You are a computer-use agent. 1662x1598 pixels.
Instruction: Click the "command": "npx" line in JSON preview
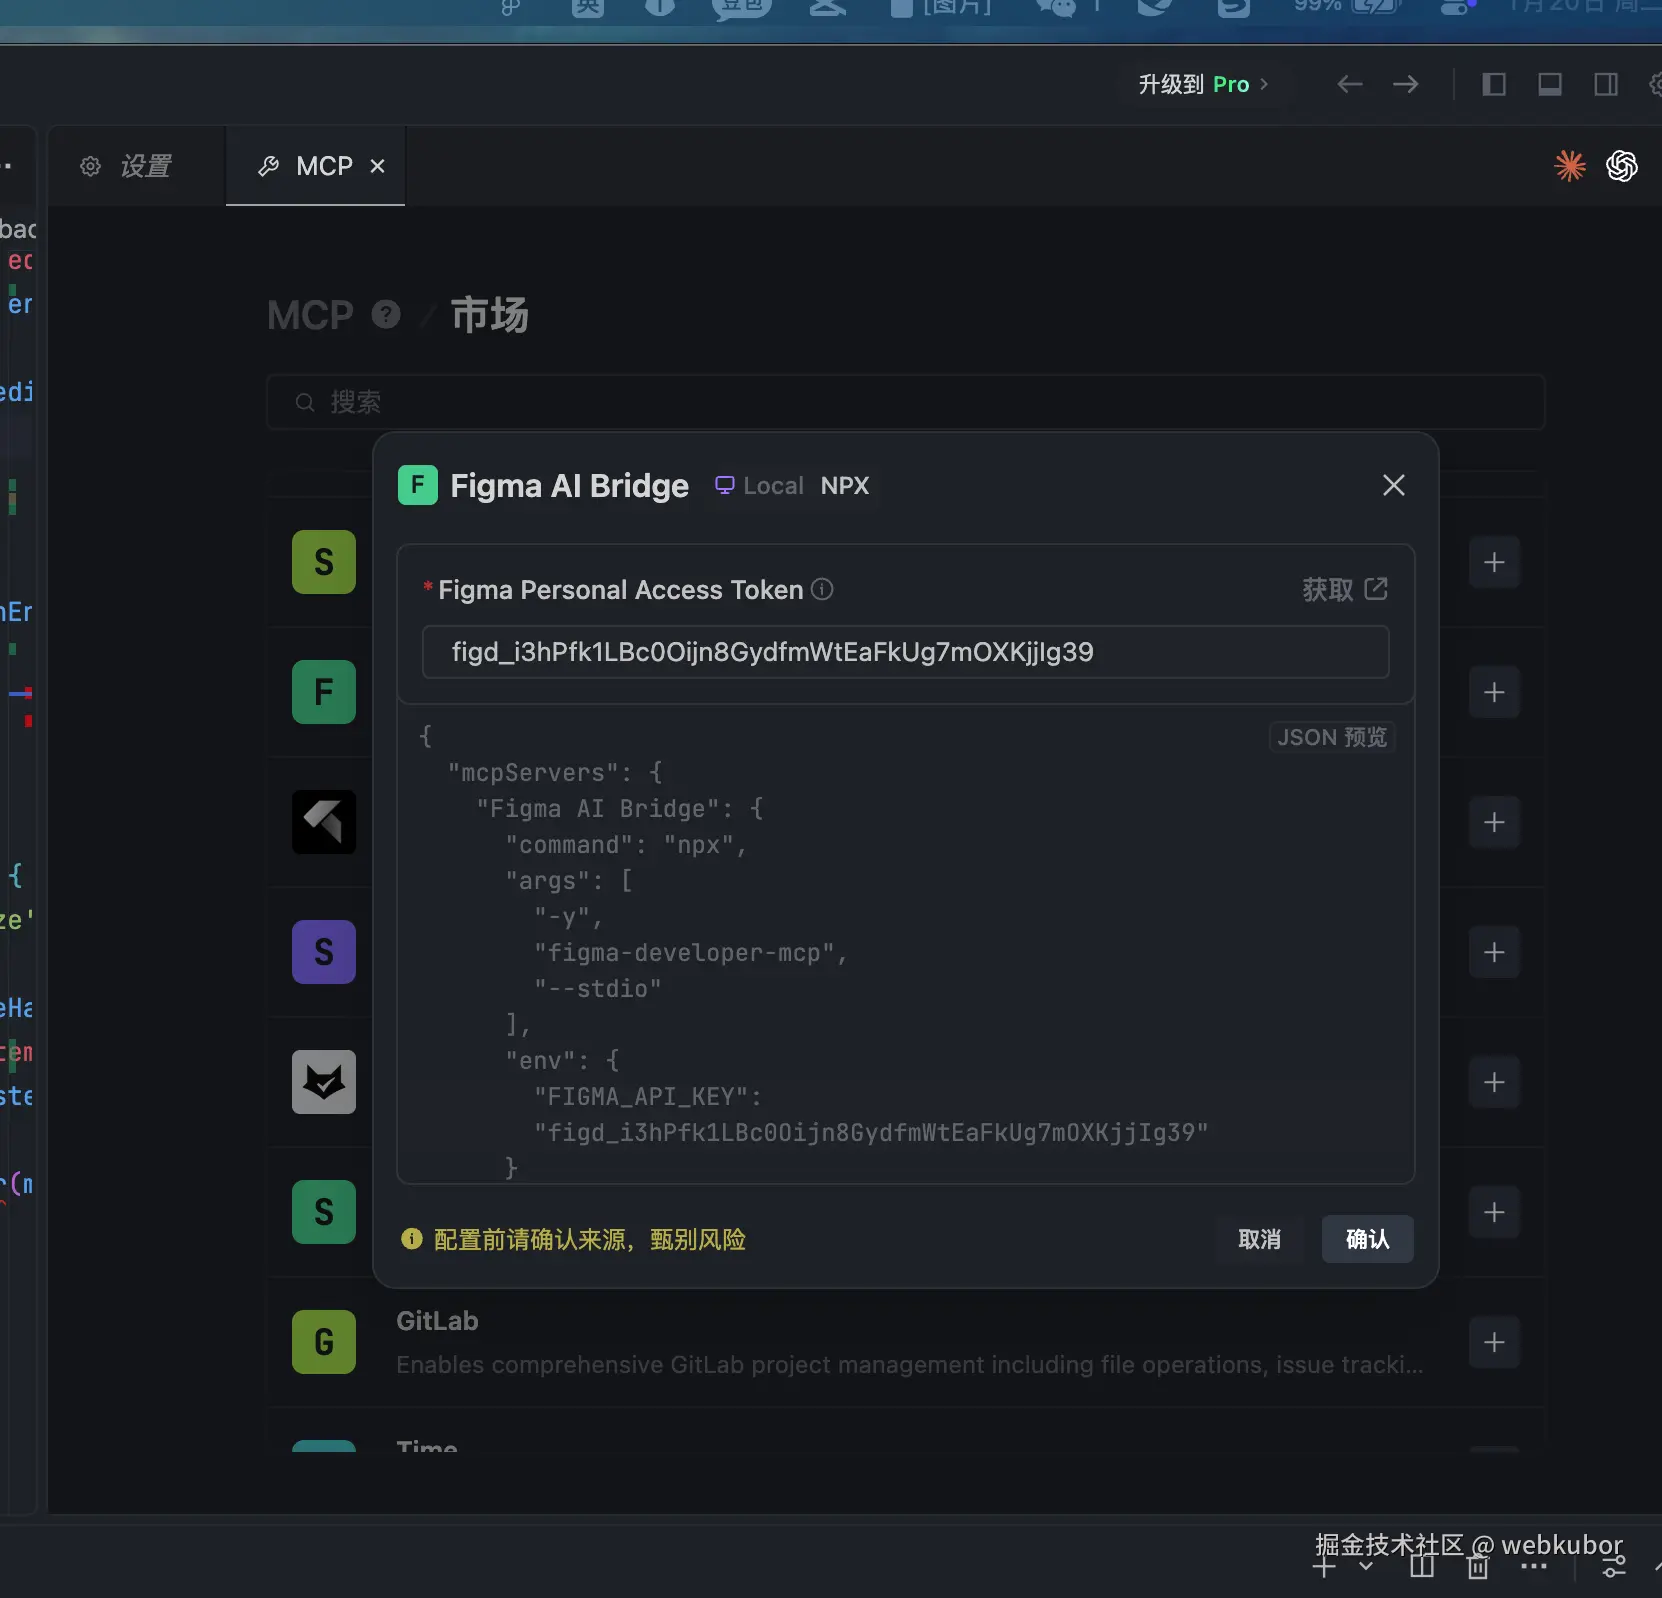tap(627, 845)
